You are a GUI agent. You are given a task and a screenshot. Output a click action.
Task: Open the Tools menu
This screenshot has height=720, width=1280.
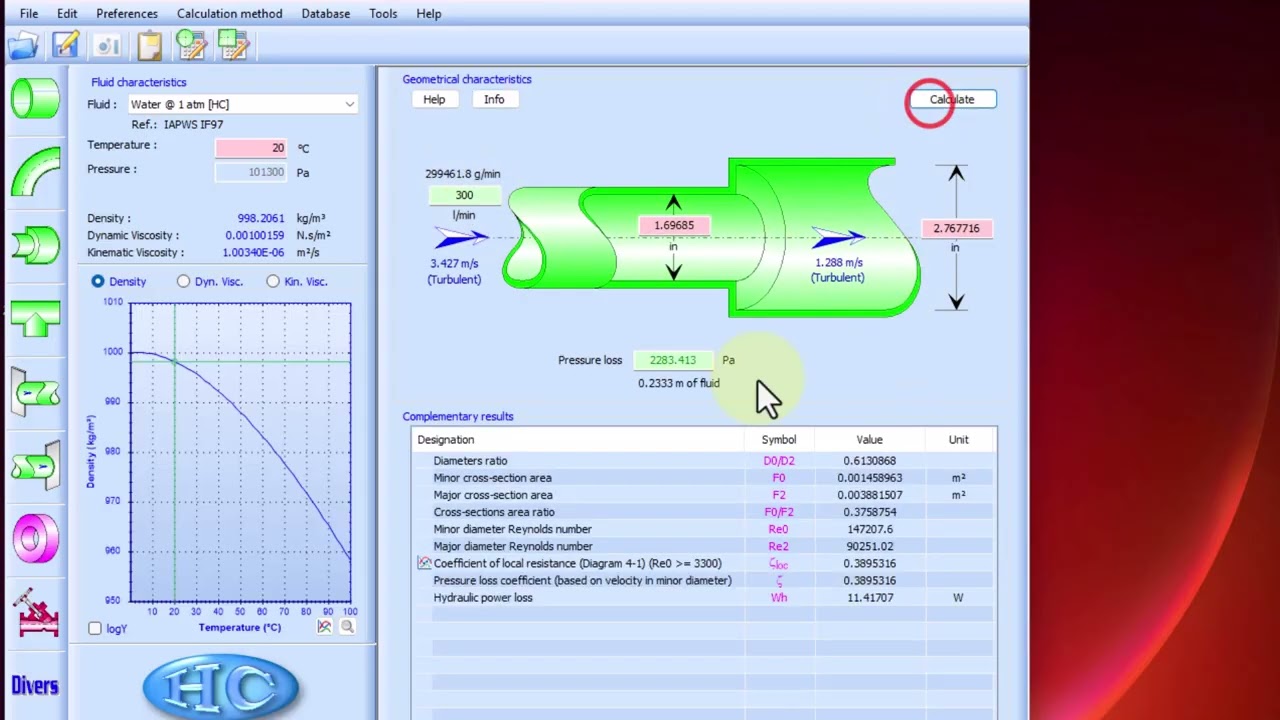click(383, 13)
